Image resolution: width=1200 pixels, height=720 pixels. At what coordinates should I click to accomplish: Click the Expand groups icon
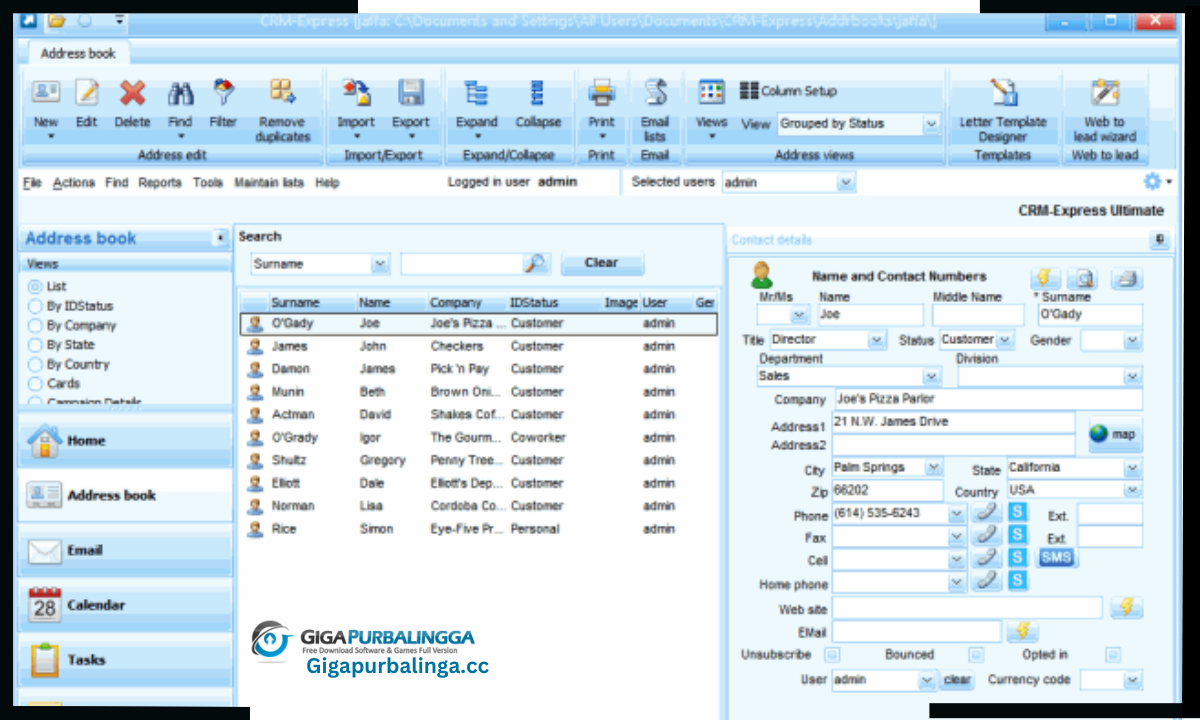click(x=477, y=94)
